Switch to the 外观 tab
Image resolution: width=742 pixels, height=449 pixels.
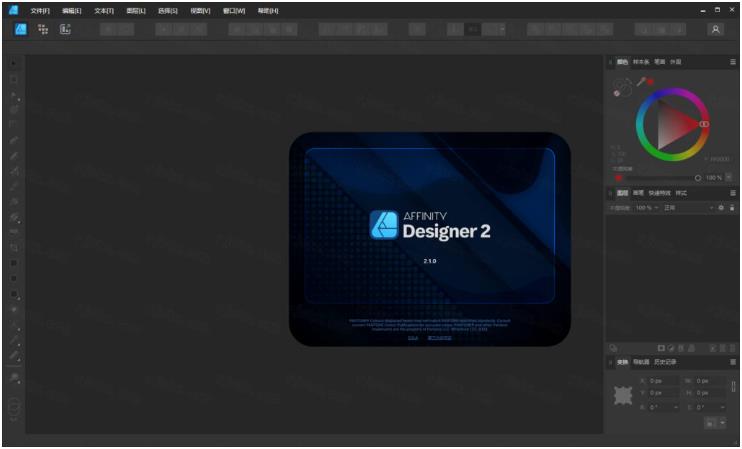[x=675, y=62]
